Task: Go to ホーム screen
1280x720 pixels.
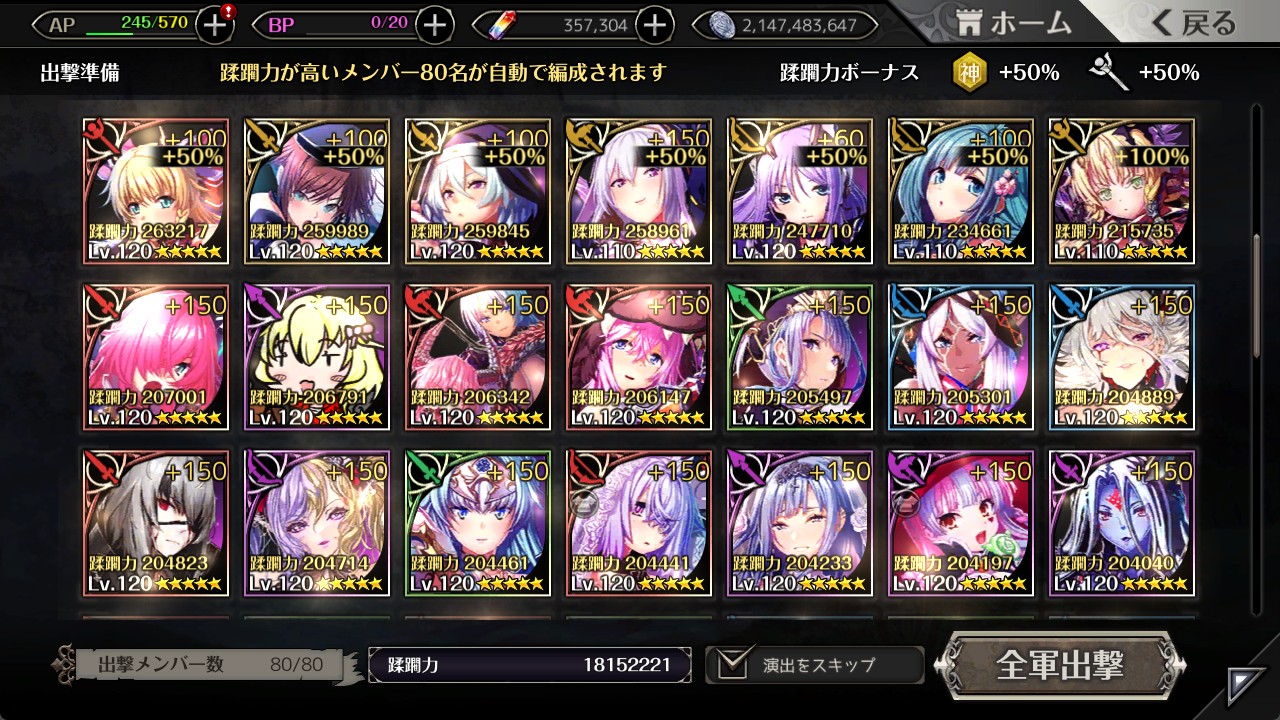Action: tap(1014, 23)
